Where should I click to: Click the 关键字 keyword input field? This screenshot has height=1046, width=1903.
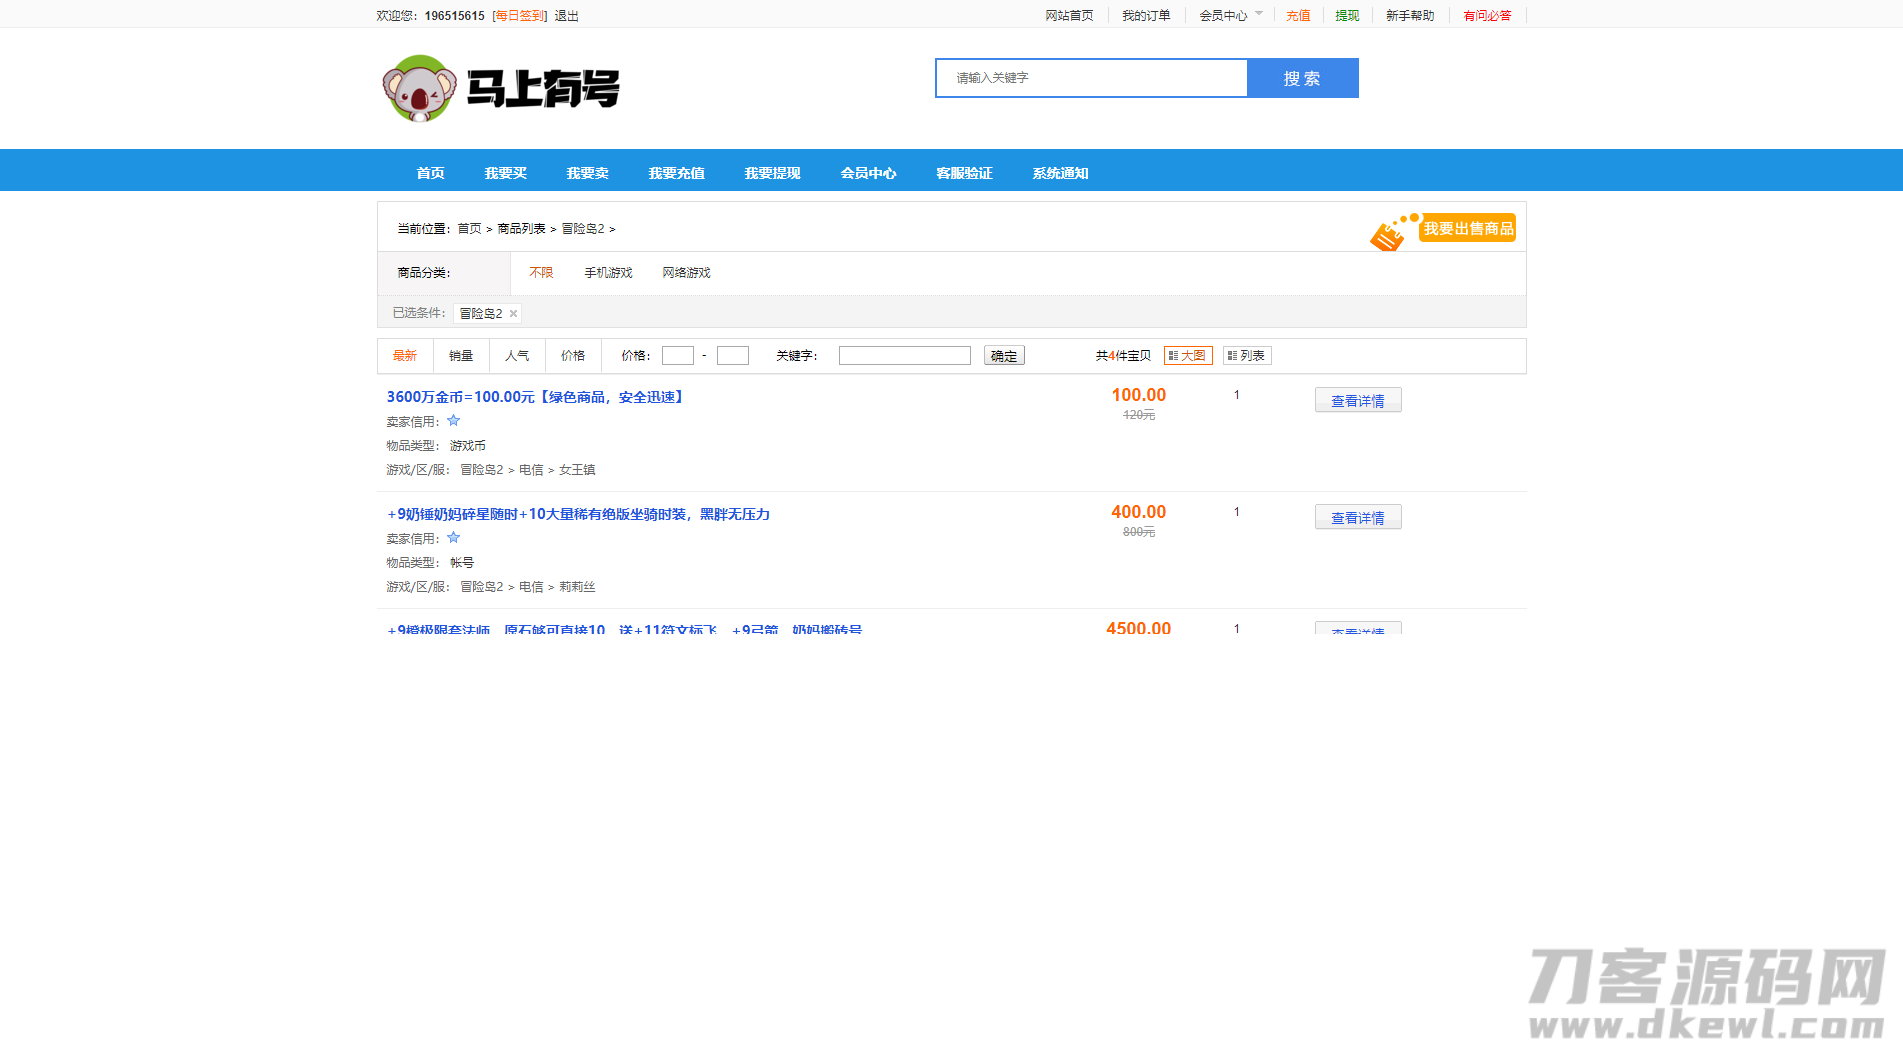tap(903, 355)
